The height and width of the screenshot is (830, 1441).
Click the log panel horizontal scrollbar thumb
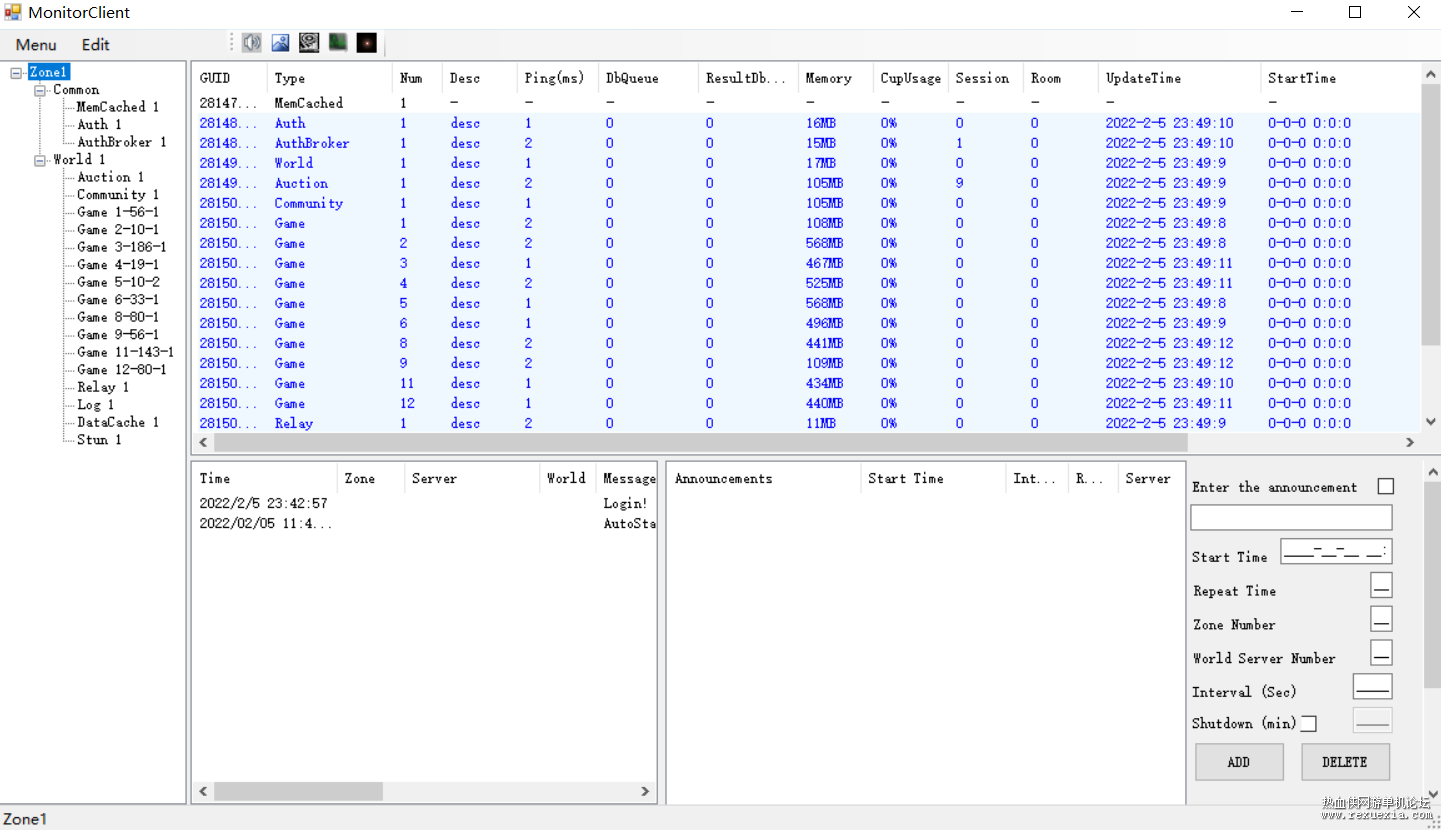[x=298, y=791]
